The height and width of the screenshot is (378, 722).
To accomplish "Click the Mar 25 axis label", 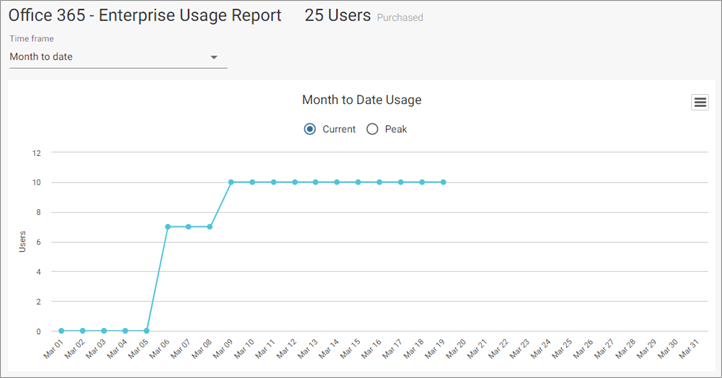I will coord(562,349).
